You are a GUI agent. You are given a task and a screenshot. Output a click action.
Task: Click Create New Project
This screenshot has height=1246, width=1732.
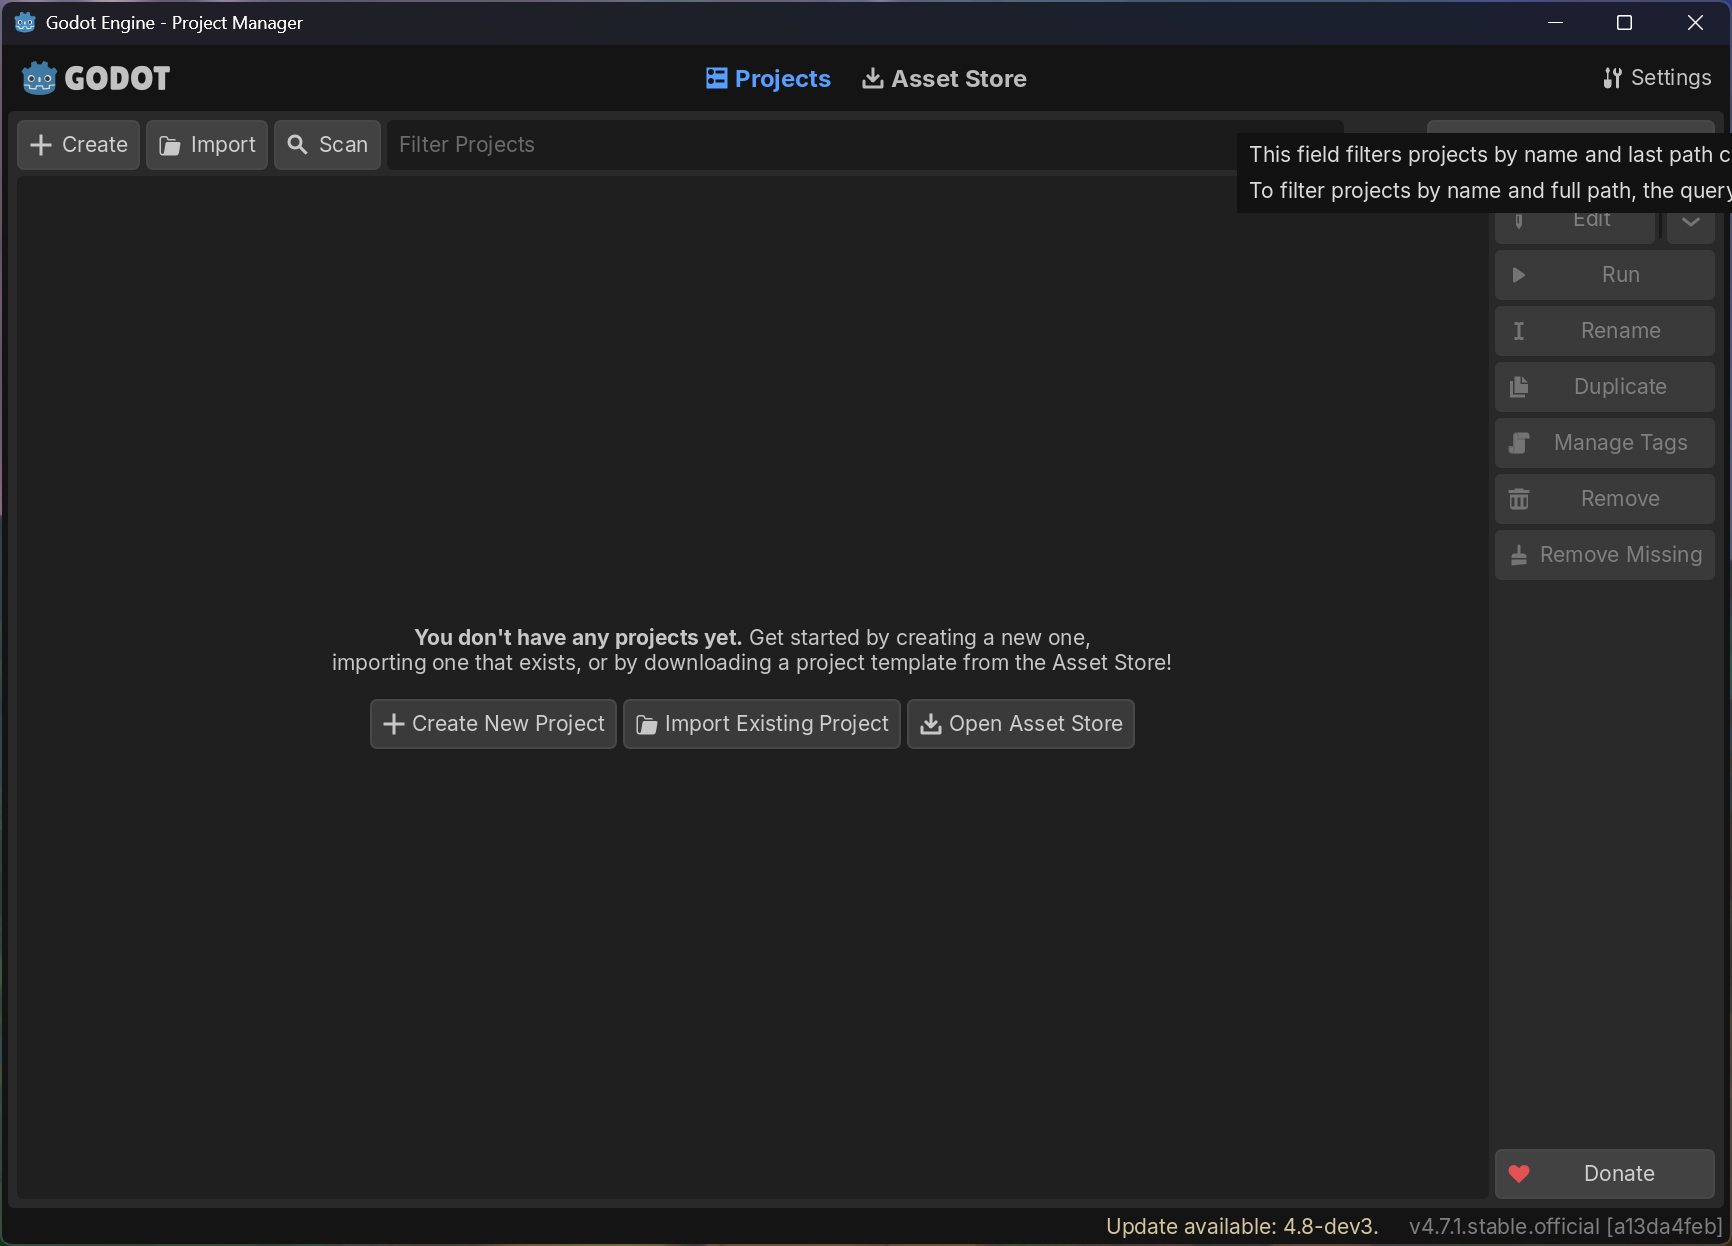tap(493, 724)
